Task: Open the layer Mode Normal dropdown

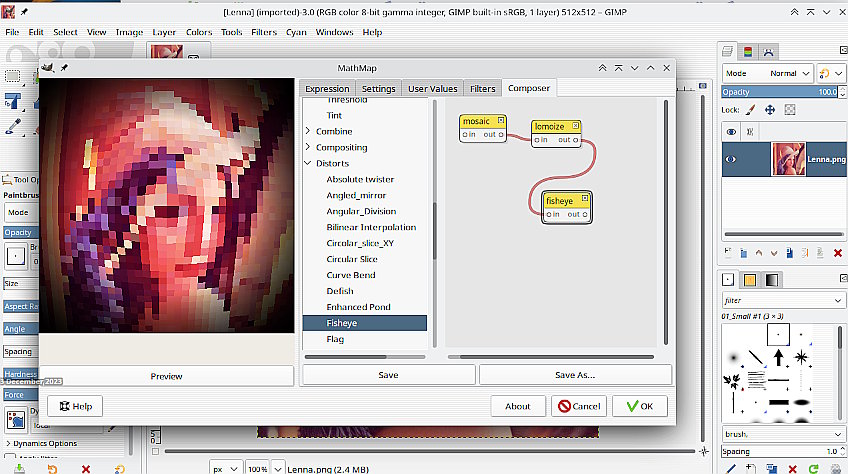Action: tap(767, 73)
